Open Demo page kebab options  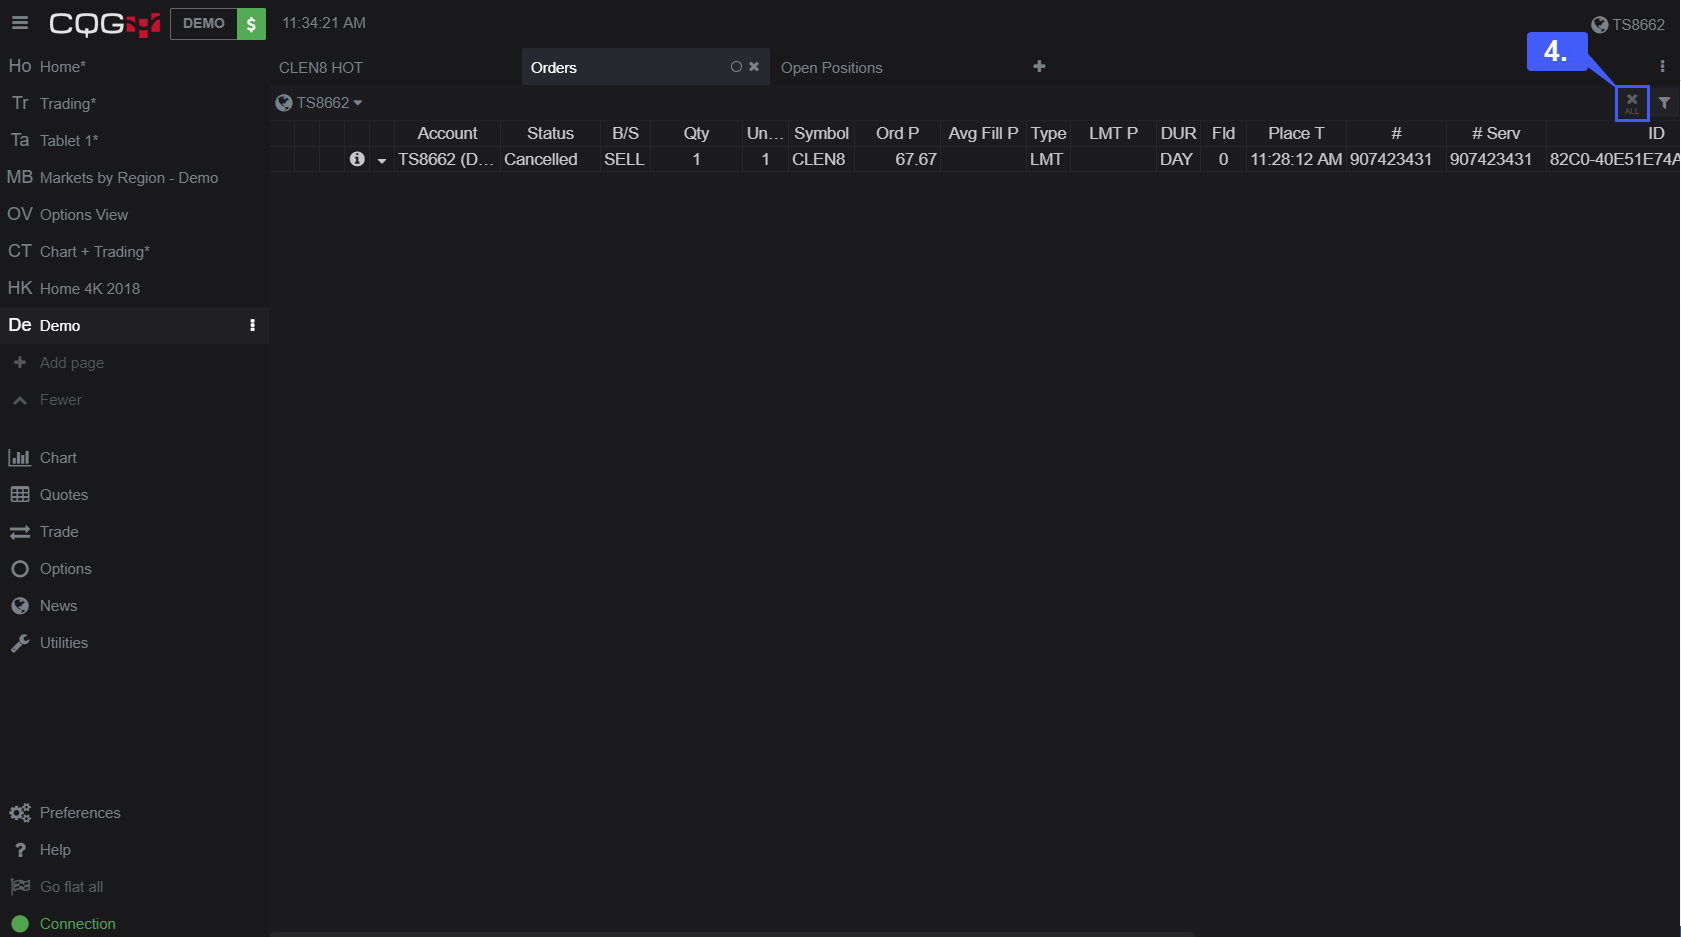(x=252, y=325)
